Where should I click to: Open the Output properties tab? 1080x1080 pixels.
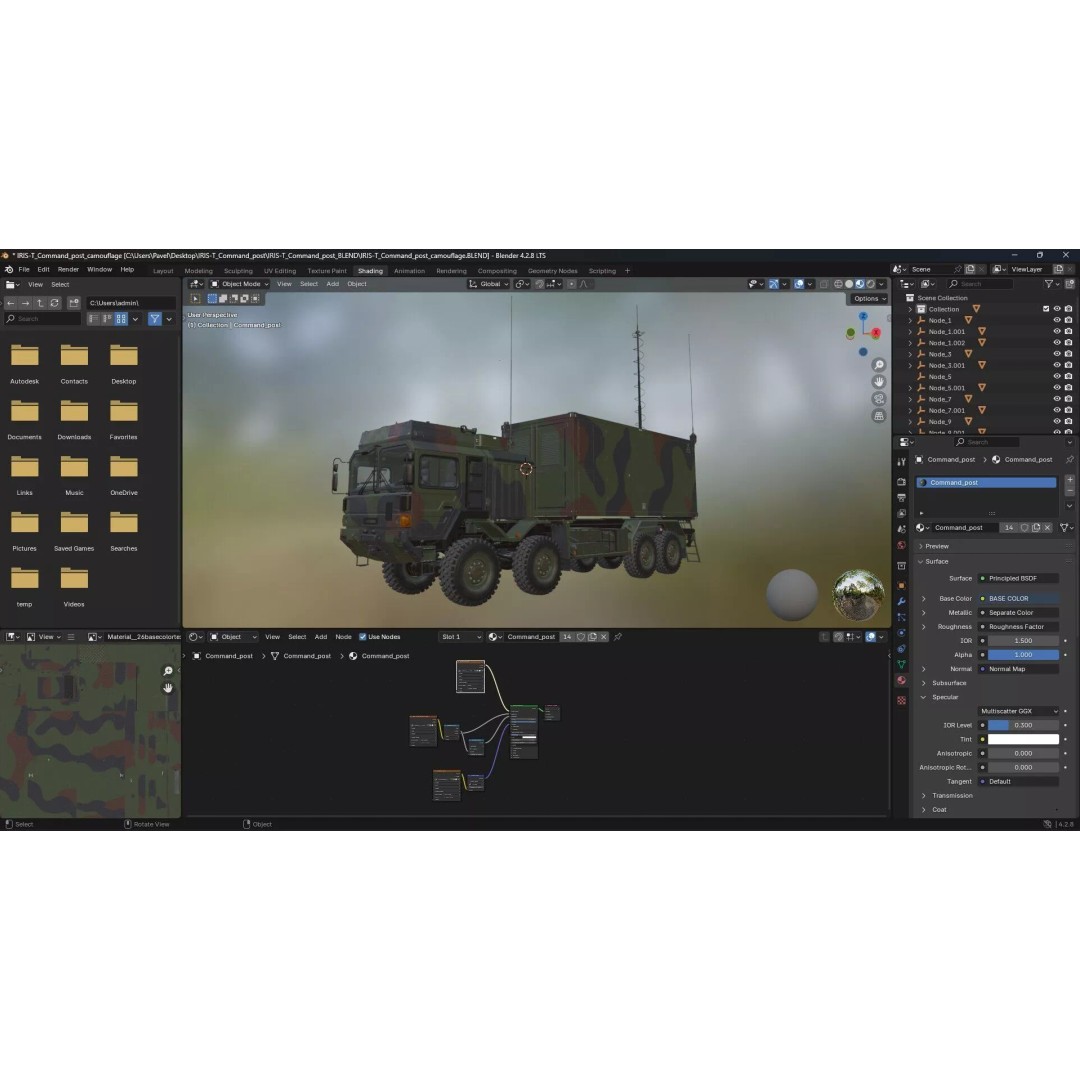click(901, 497)
